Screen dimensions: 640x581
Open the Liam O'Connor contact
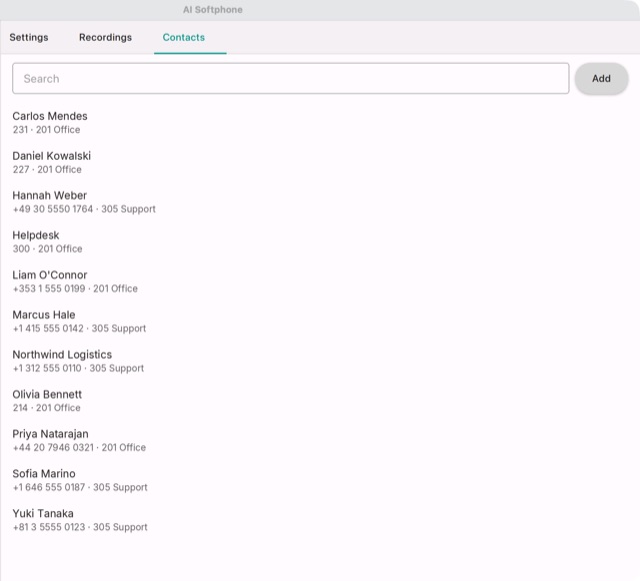coord(50,275)
